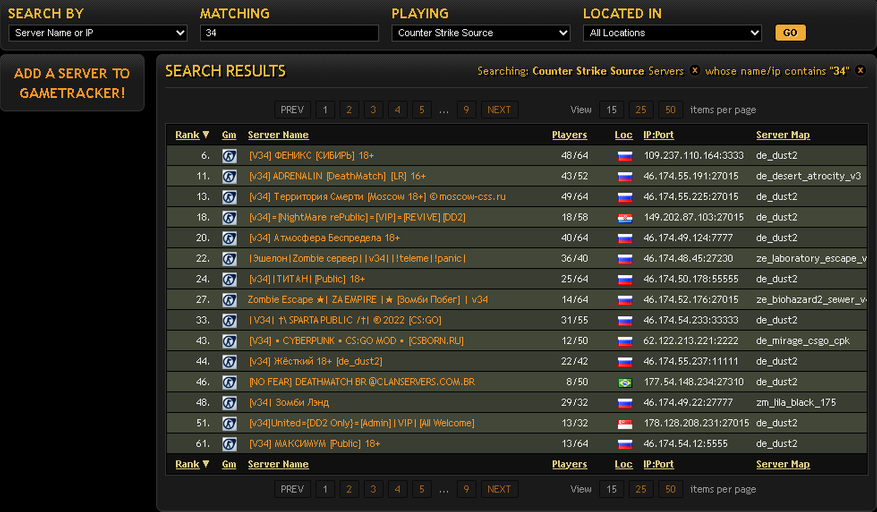Click game icon in rank 18 row
This screenshot has height=512, width=877.
click(x=229, y=218)
